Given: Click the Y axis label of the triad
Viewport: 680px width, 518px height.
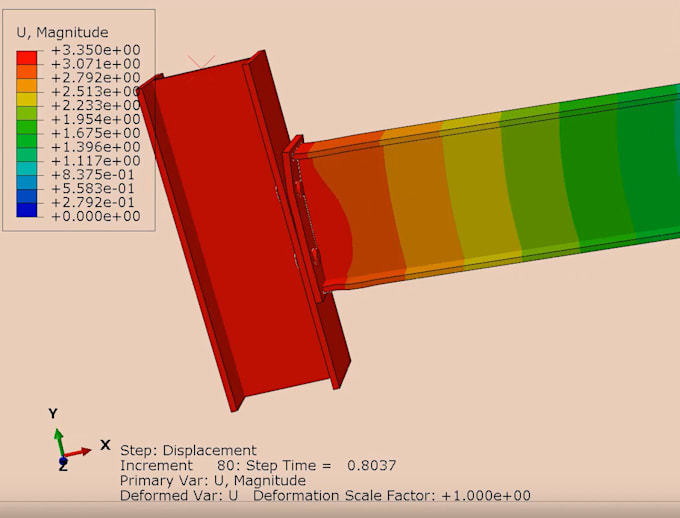Looking at the screenshot, I should pos(53,413).
